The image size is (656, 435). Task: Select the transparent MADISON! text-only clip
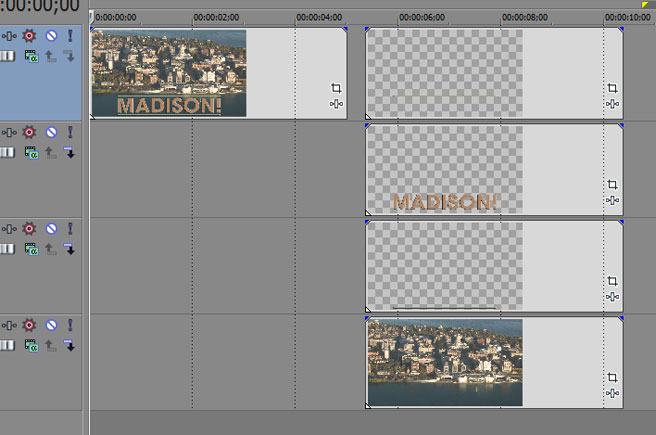coord(495,170)
